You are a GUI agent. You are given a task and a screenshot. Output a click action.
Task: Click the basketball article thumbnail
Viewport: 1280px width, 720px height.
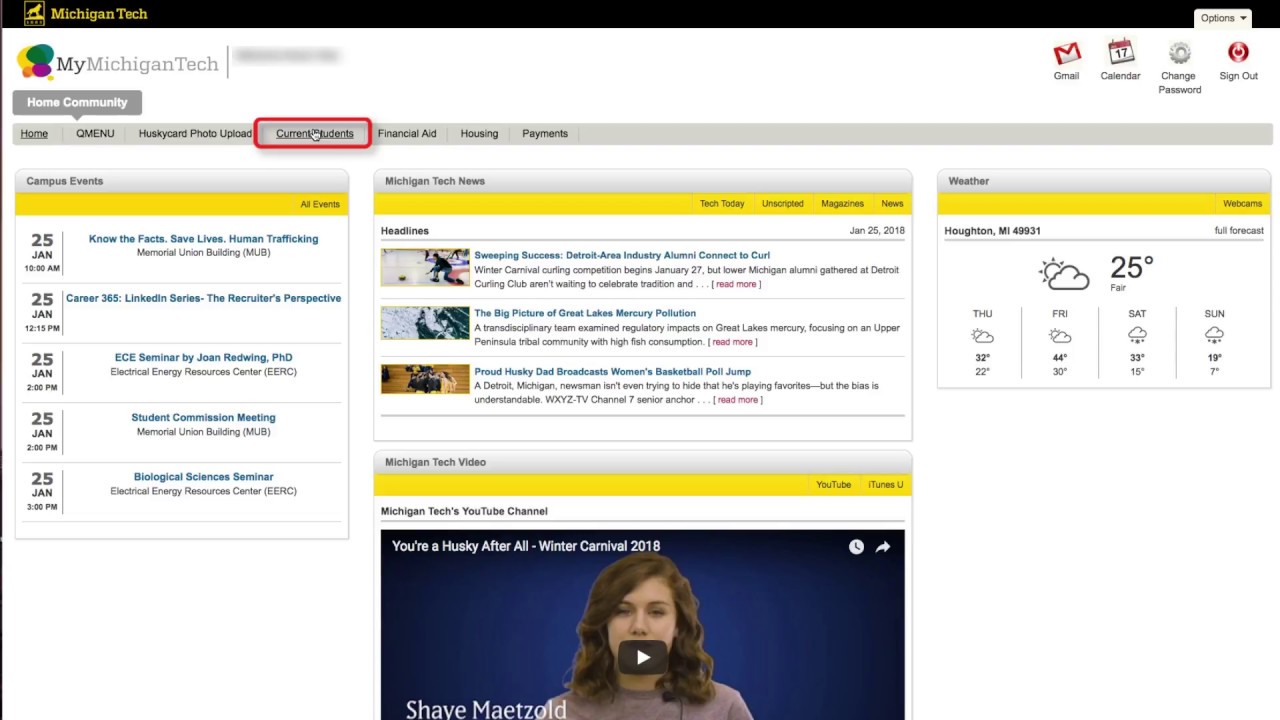click(x=425, y=379)
